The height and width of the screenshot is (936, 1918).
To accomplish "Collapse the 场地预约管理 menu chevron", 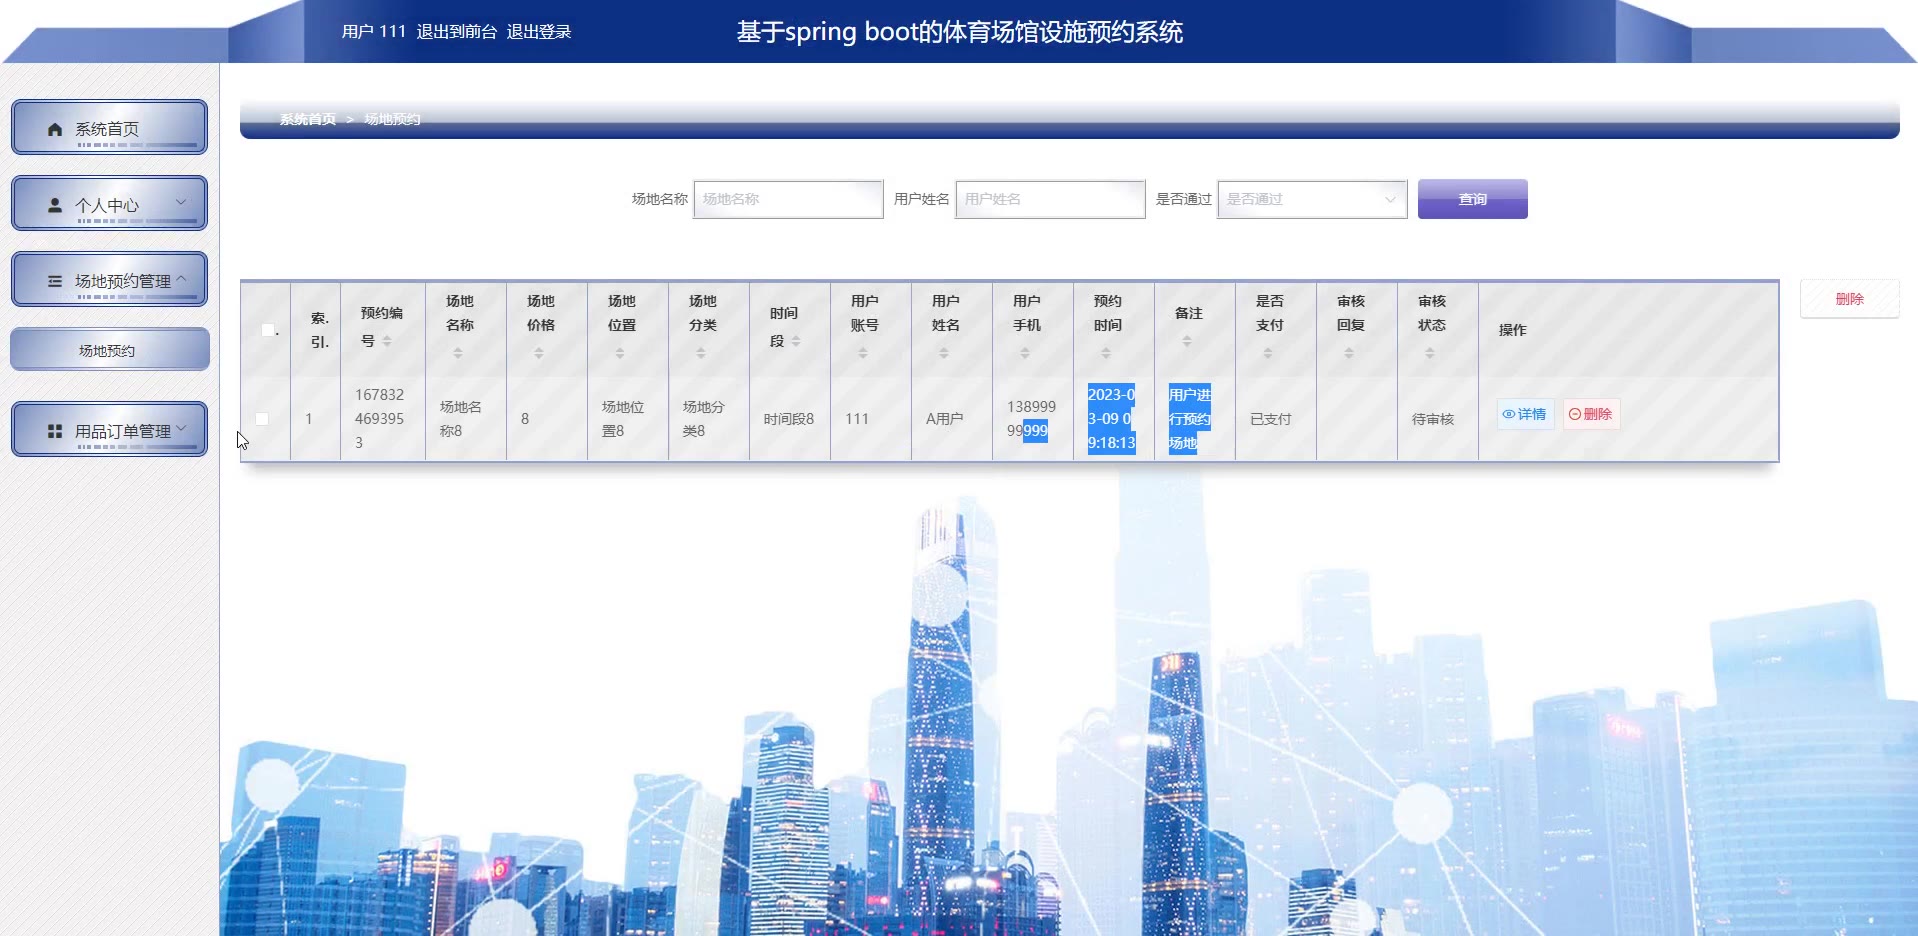I will click(181, 279).
